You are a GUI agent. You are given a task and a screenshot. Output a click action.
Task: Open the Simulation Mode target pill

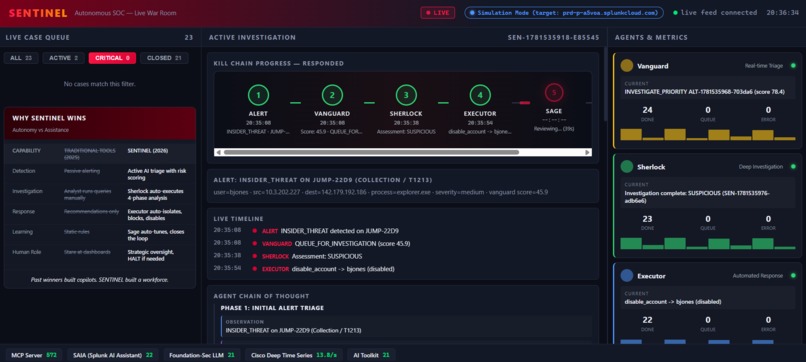[564, 13]
